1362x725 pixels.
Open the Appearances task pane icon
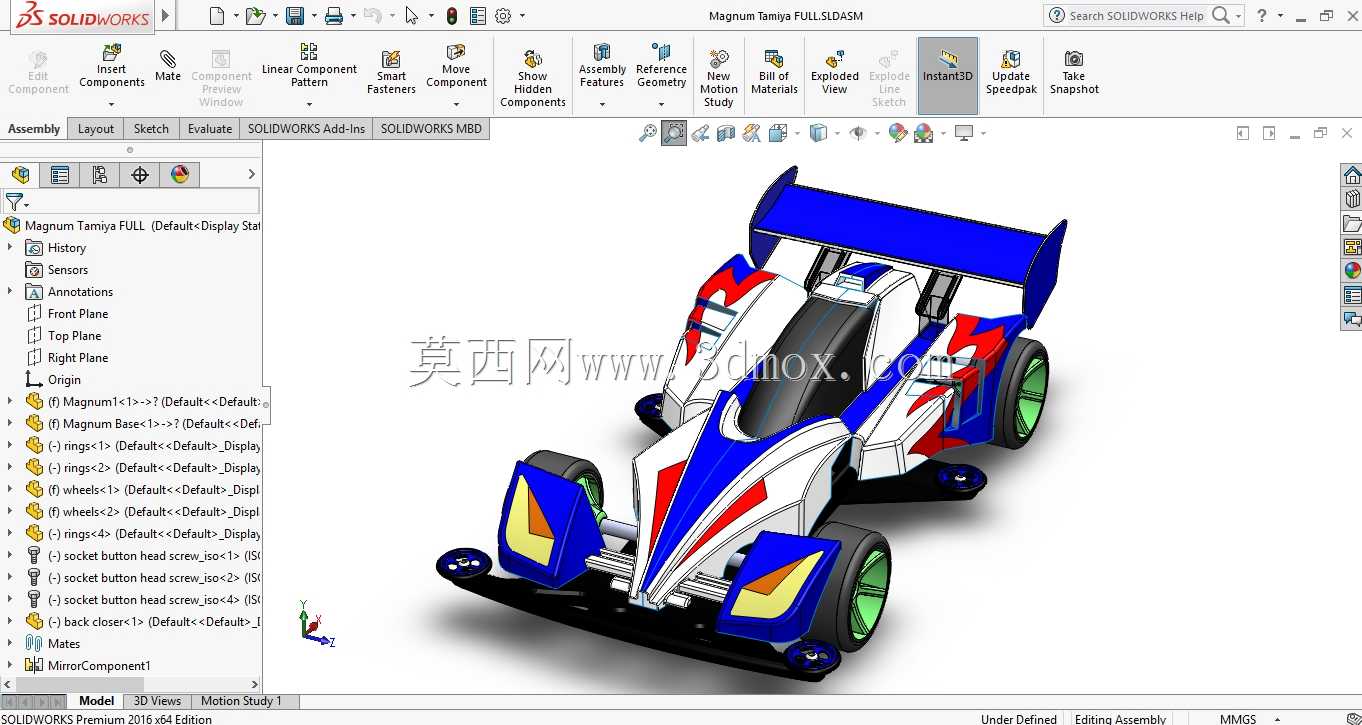[1352, 271]
